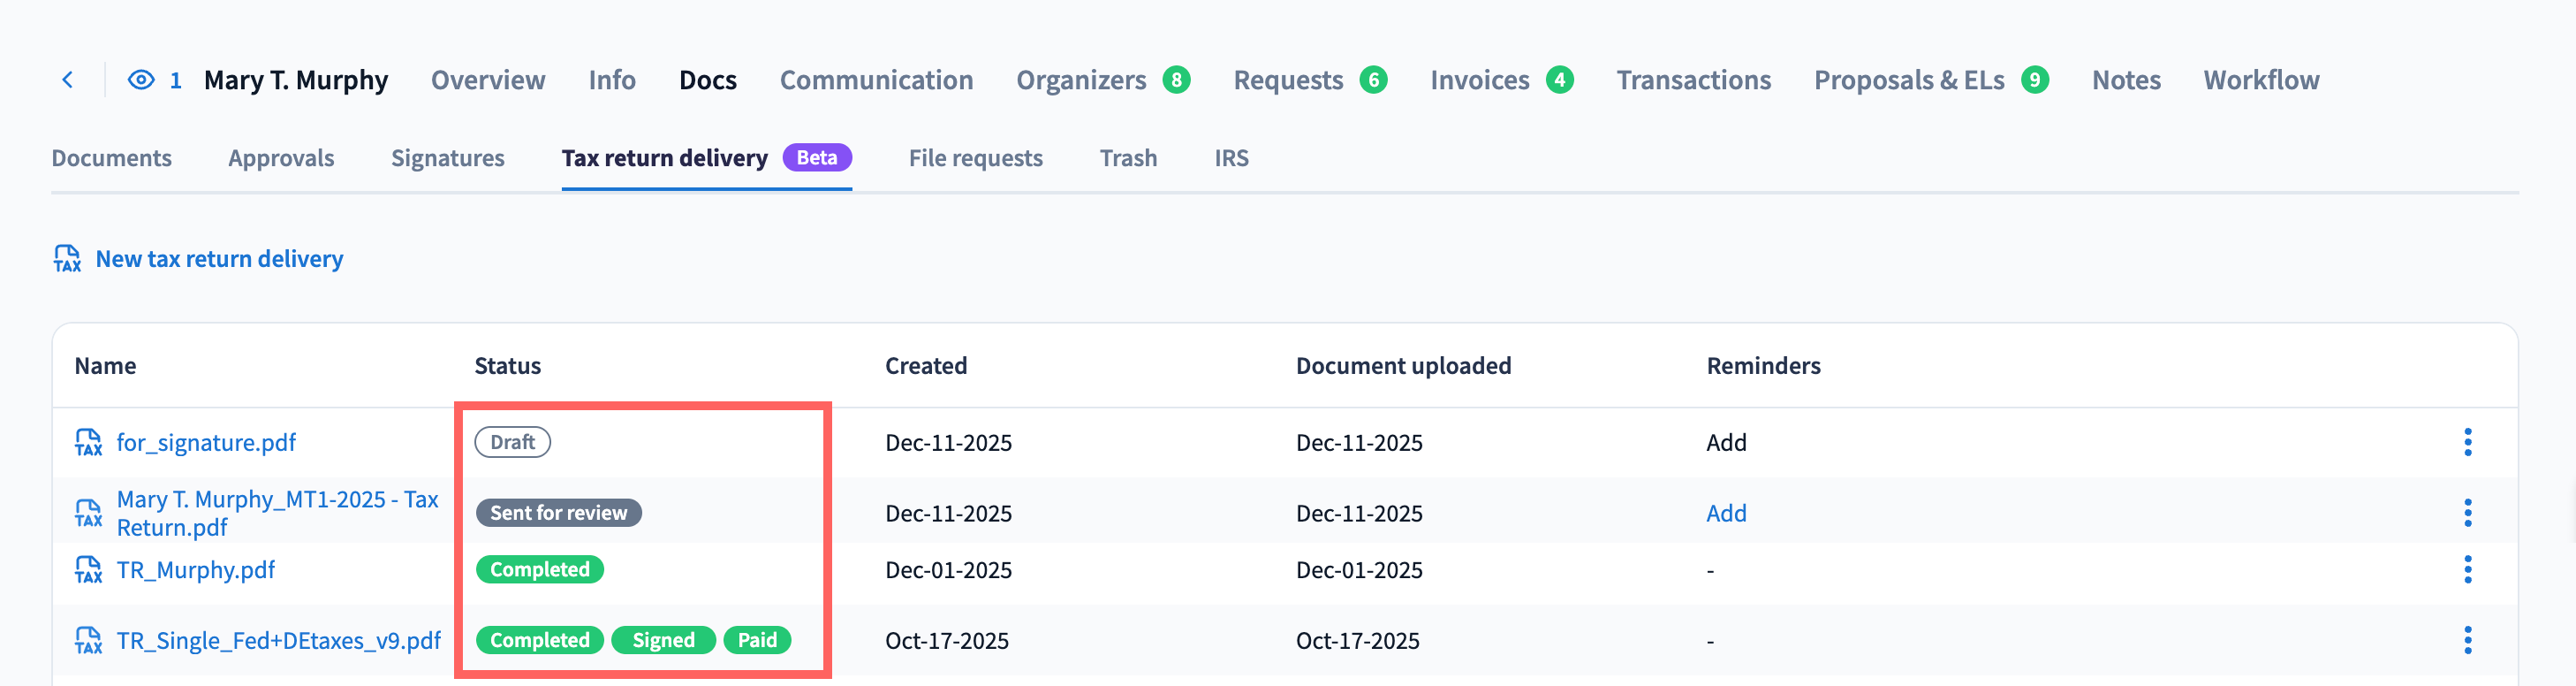The height and width of the screenshot is (686, 2576).
Task: Click the Sent for review status badge
Action: [x=558, y=513]
